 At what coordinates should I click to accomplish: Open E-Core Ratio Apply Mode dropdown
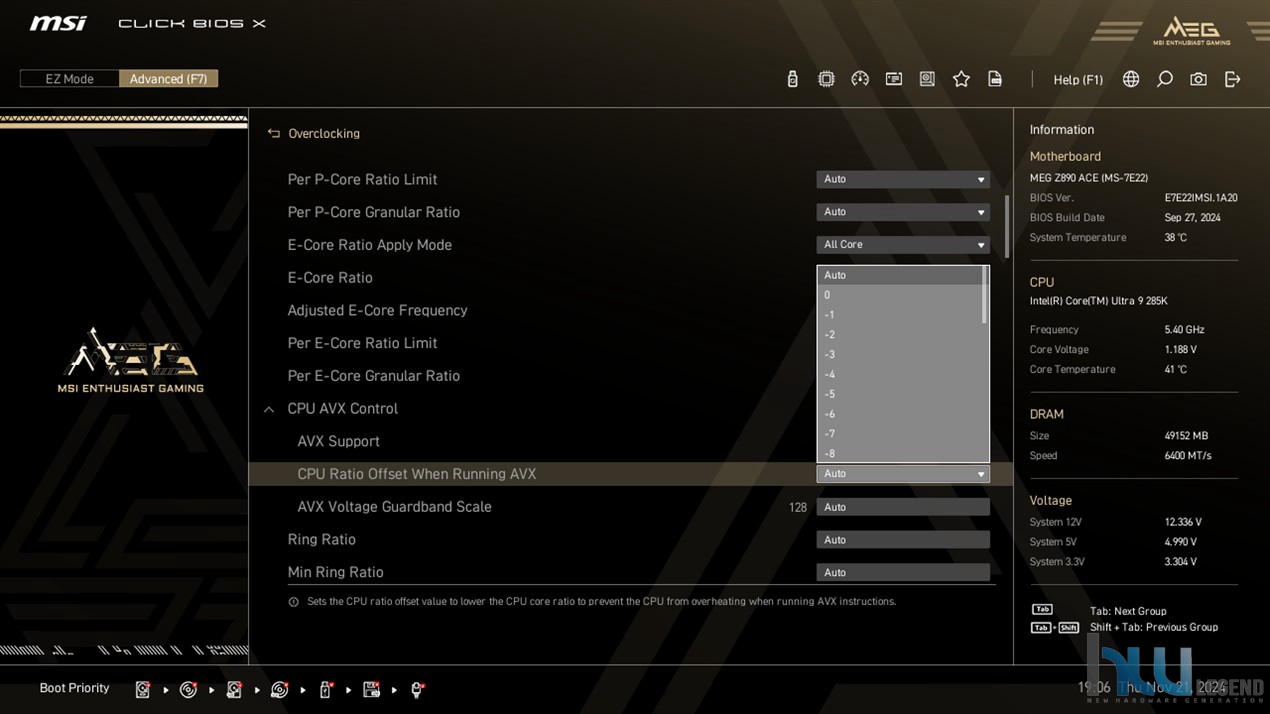tap(903, 245)
